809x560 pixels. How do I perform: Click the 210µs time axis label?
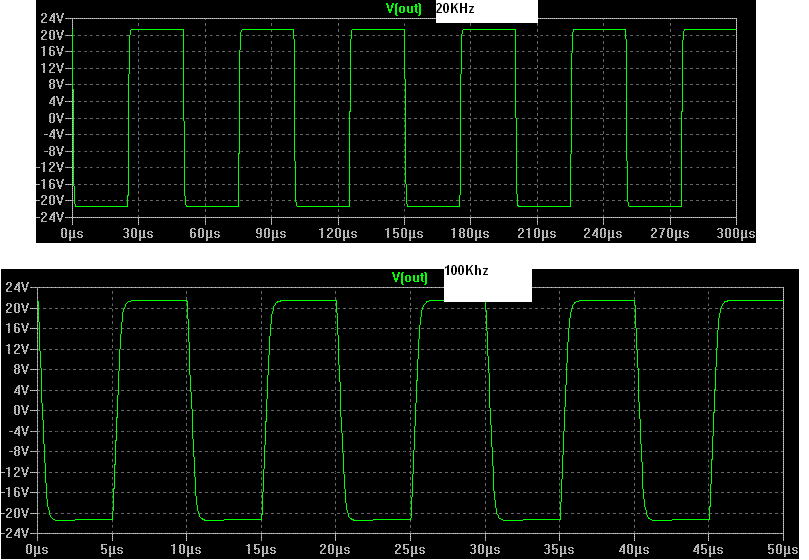coord(537,234)
